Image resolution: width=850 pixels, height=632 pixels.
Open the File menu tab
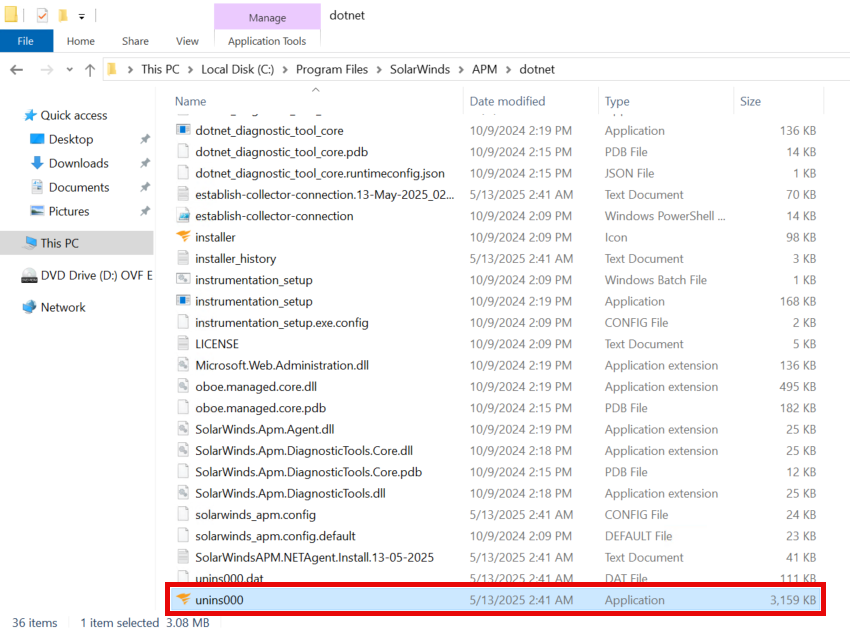coord(26,41)
